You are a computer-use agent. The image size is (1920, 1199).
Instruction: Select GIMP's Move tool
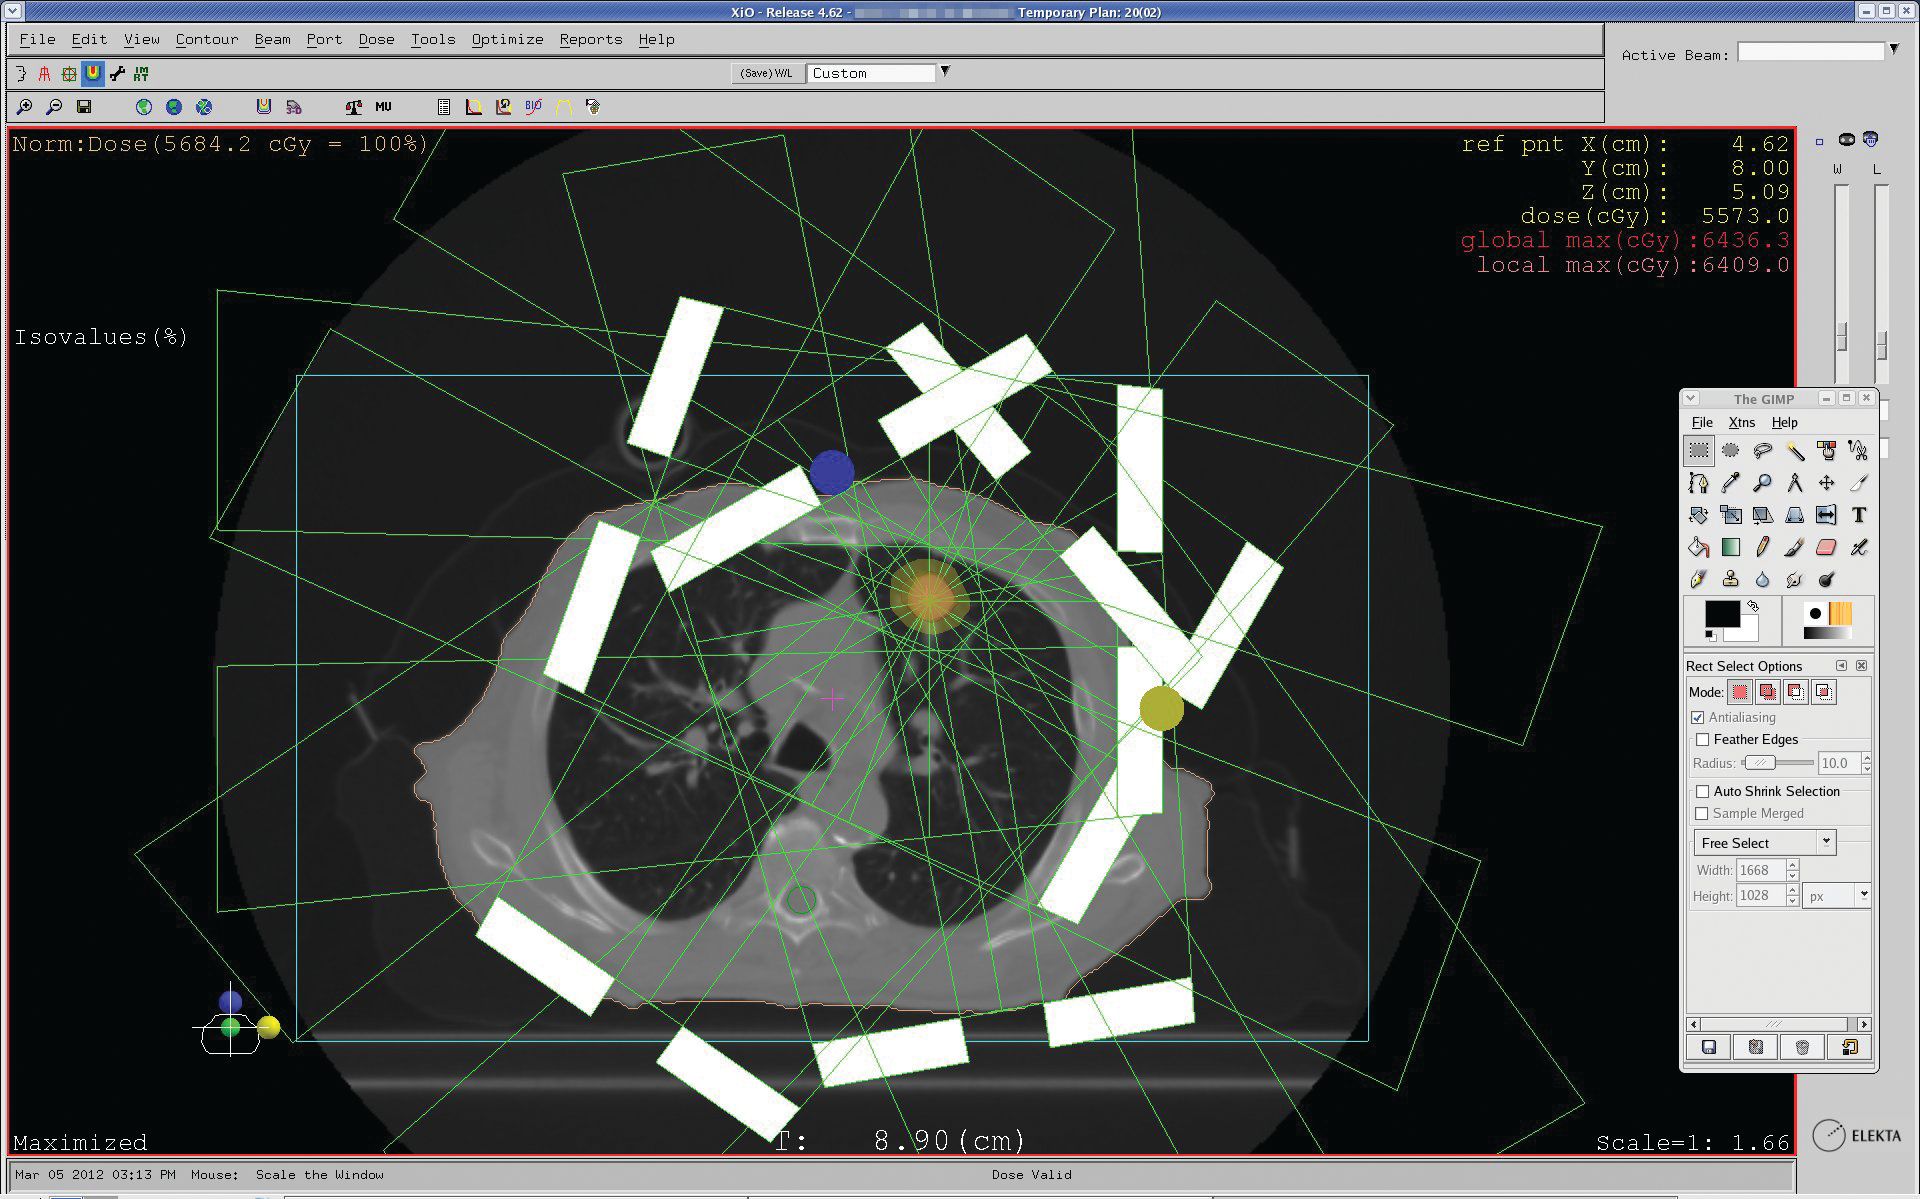[1827, 483]
